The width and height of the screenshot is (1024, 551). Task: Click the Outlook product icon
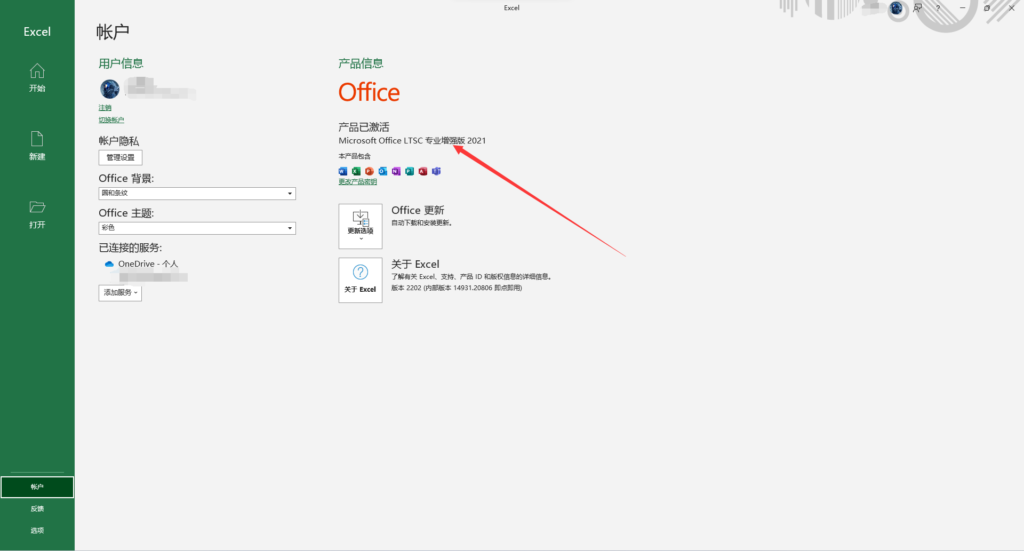point(383,171)
